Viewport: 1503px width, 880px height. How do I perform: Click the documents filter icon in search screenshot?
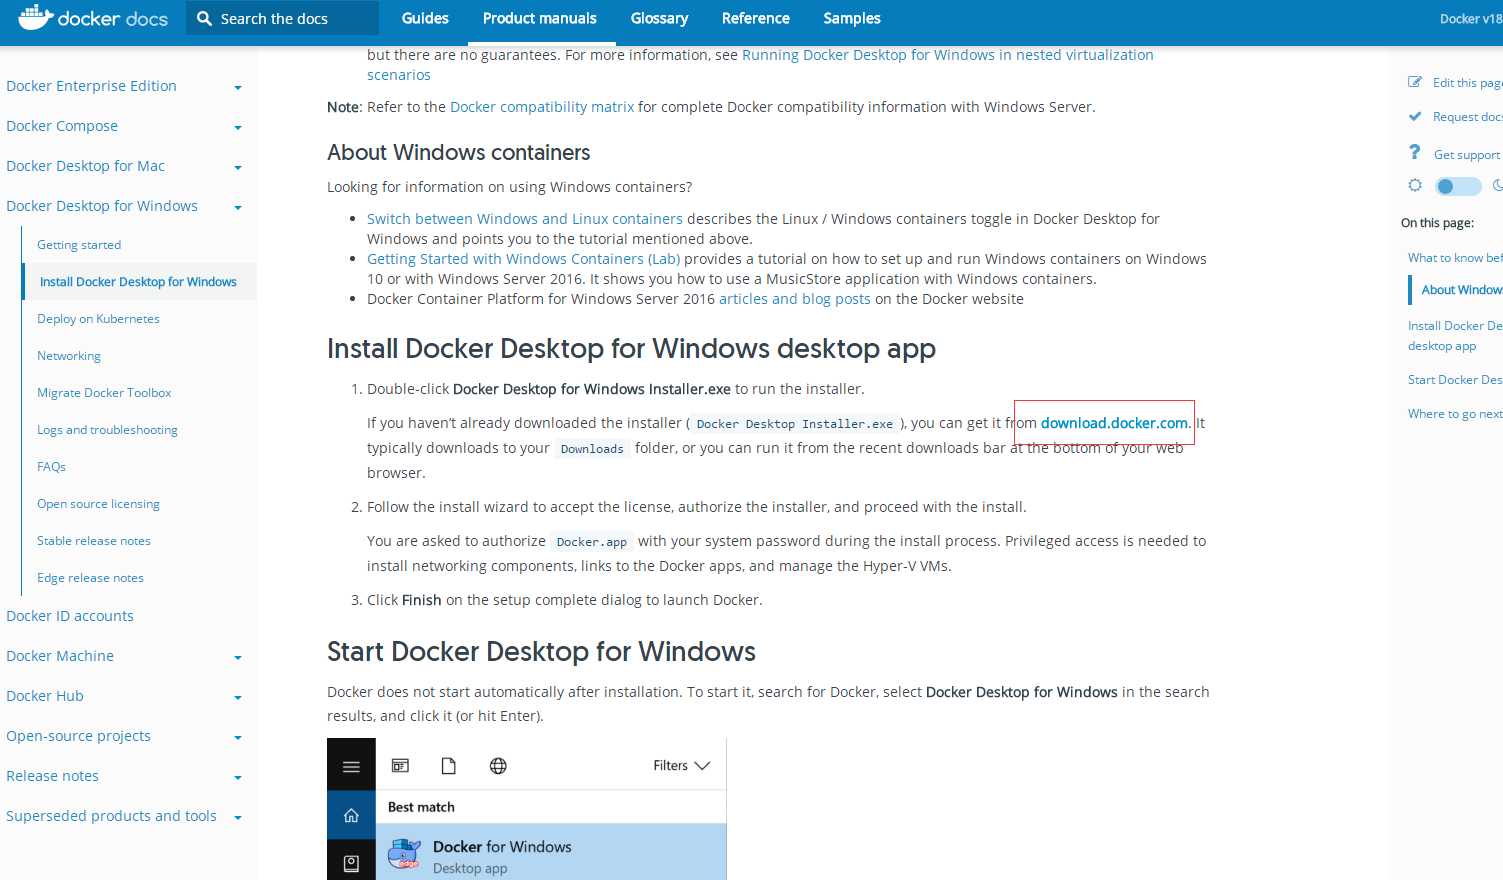449,766
